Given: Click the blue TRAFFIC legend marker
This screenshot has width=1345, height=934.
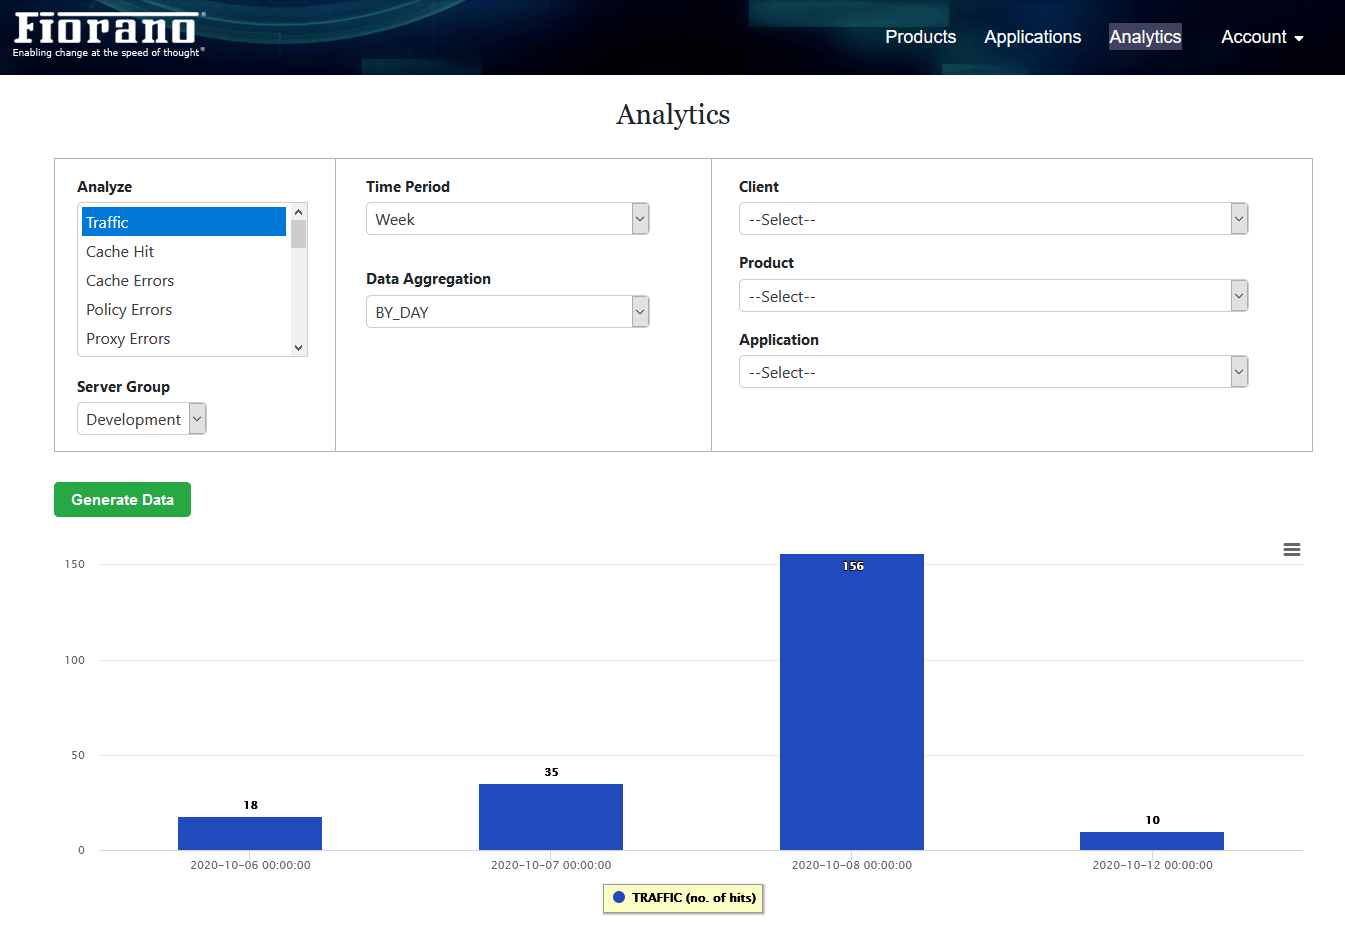Looking at the screenshot, I should tap(619, 898).
